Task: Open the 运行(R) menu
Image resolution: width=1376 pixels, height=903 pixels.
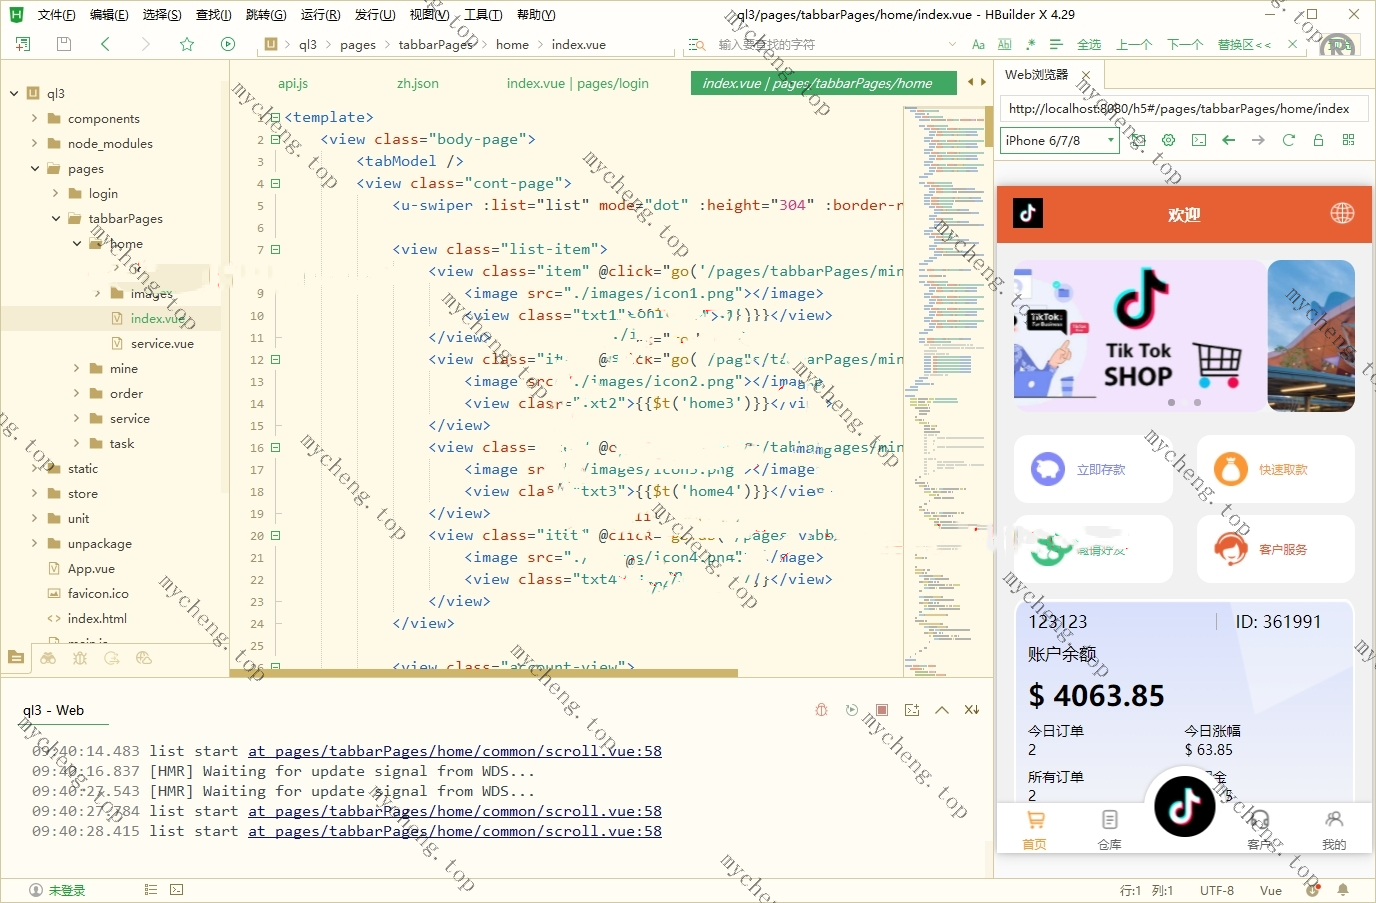Action: pyautogui.click(x=320, y=14)
